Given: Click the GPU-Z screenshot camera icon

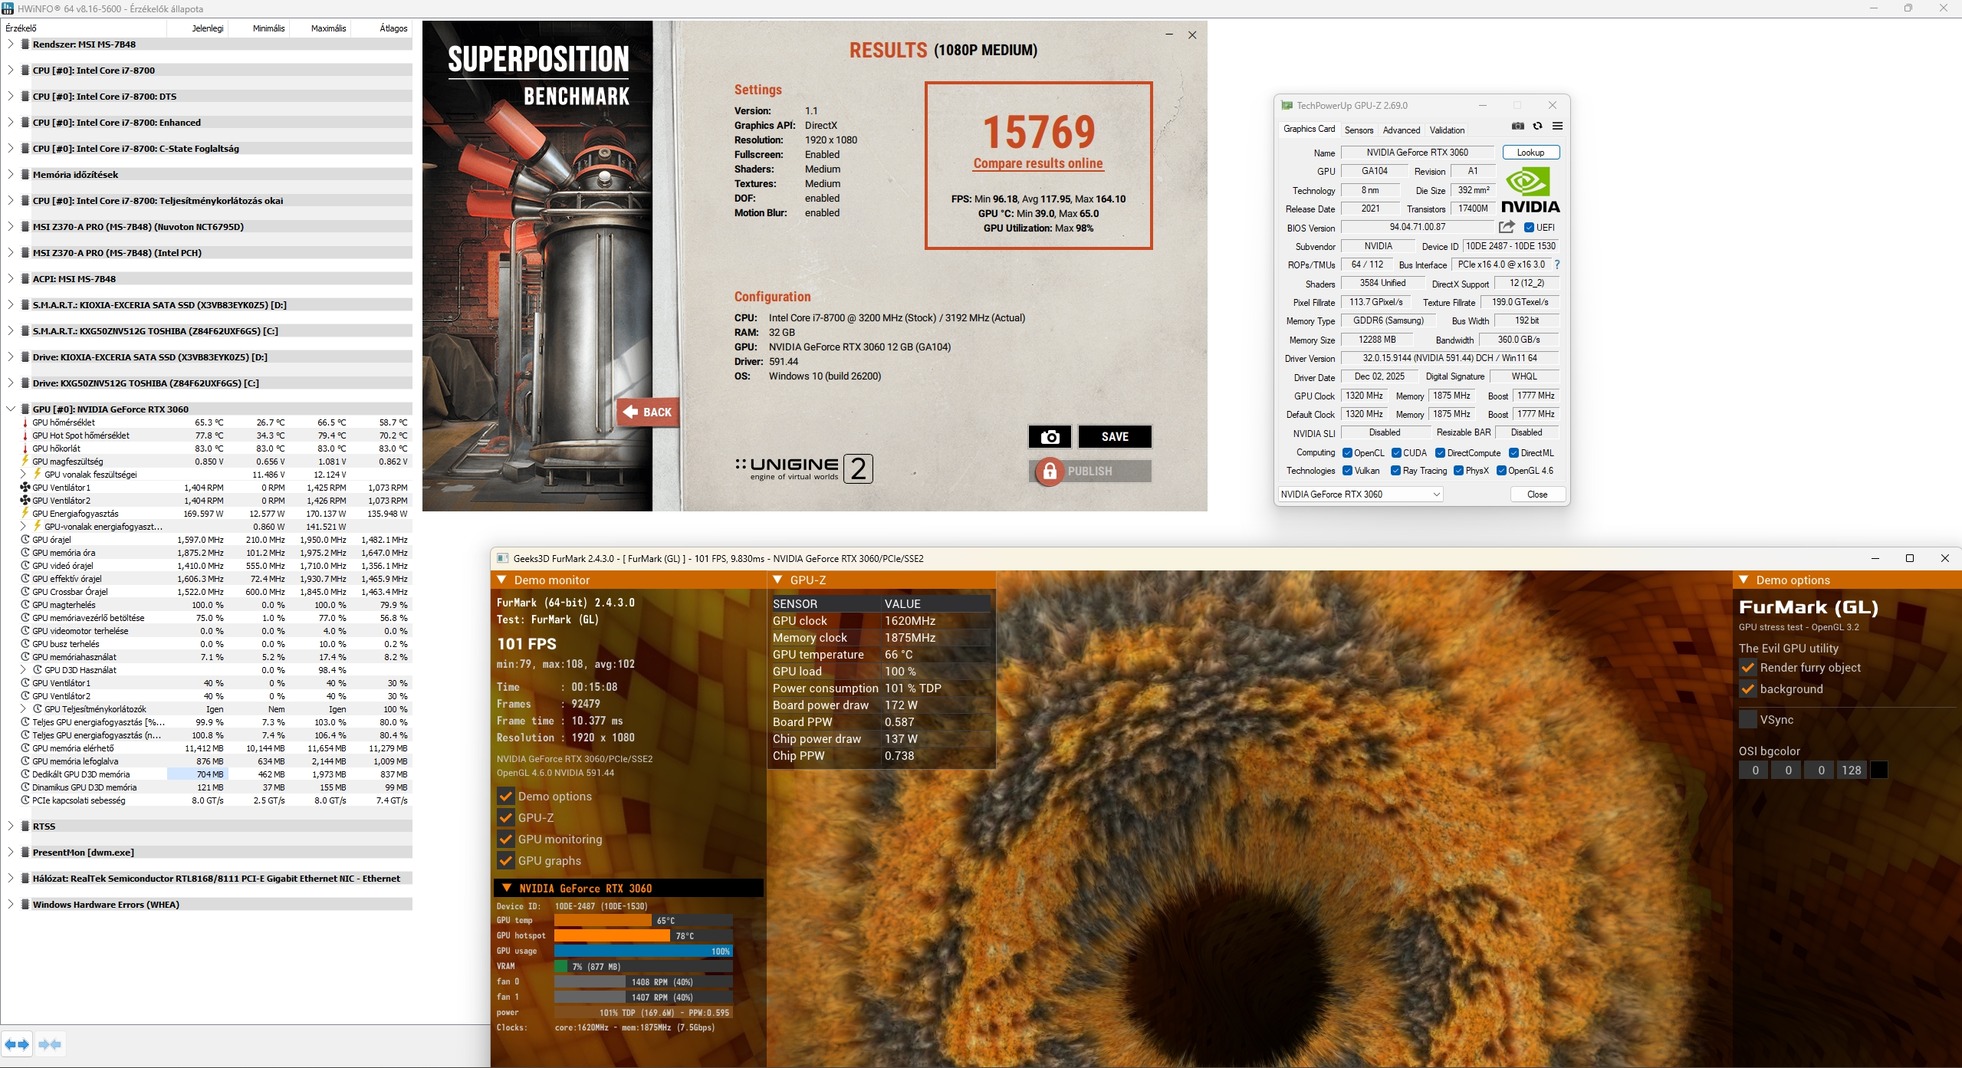Looking at the screenshot, I should (1517, 126).
